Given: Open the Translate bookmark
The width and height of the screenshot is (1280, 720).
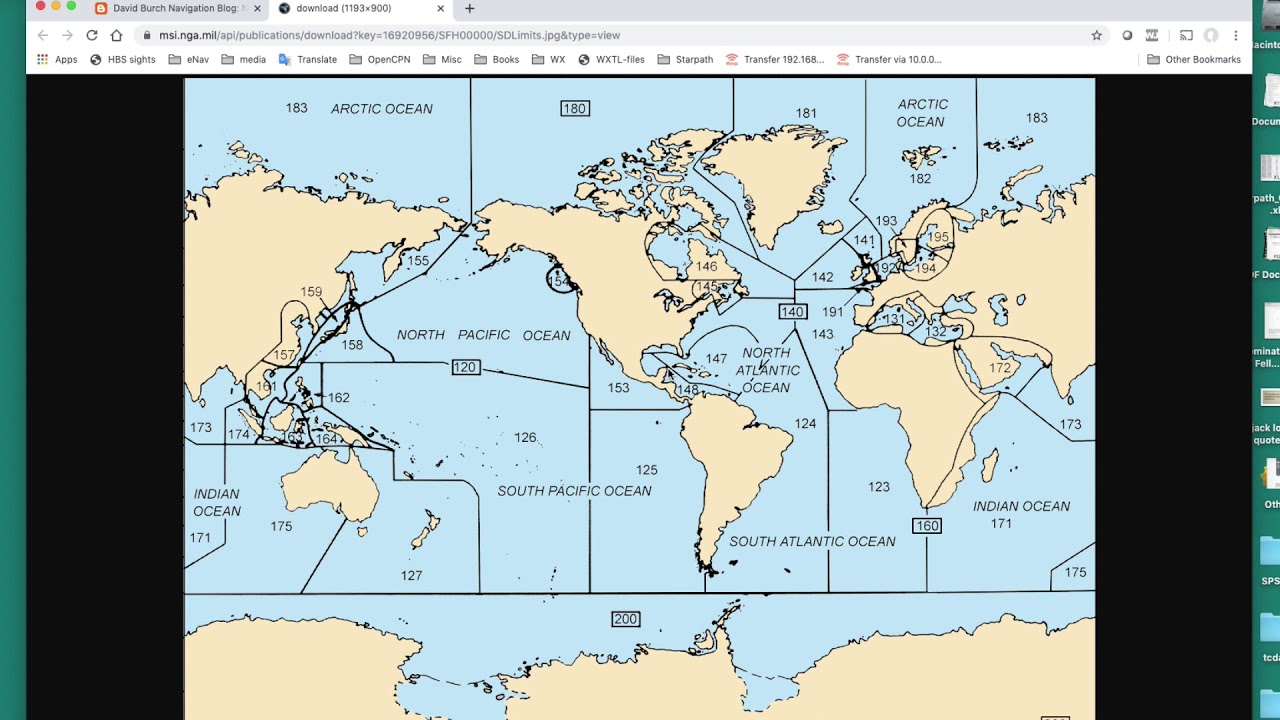Looking at the screenshot, I should point(308,59).
